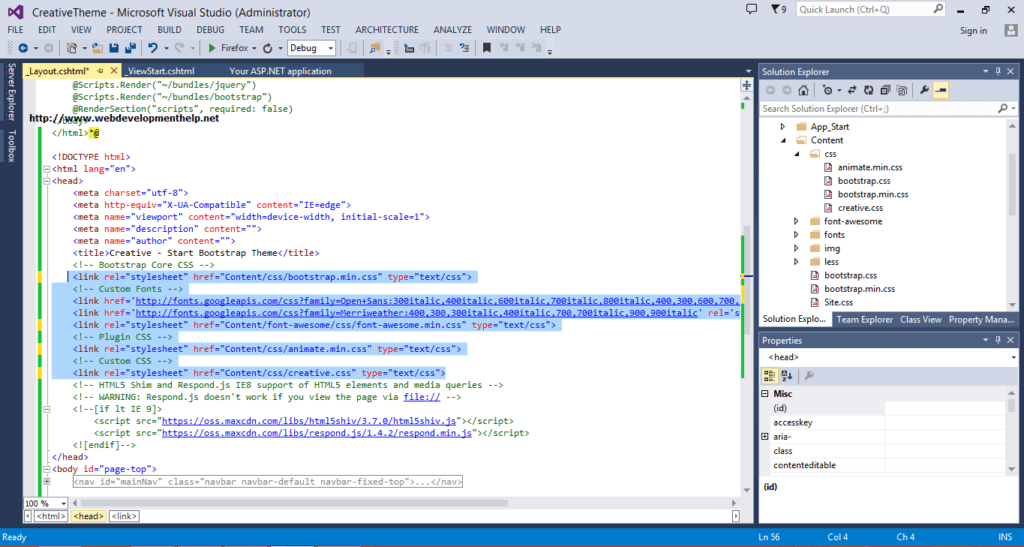Screen dimensions: 1024x547
Task: Switch to the Team Explorer tab
Action: [x=864, y=319]
